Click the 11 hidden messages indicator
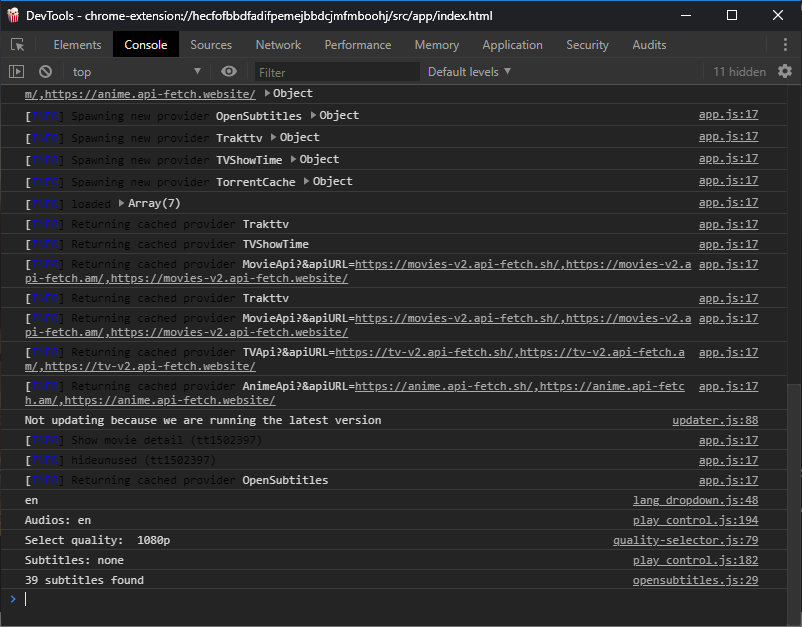The width and height of the screenshot is (802, 627). click(739, 72)
